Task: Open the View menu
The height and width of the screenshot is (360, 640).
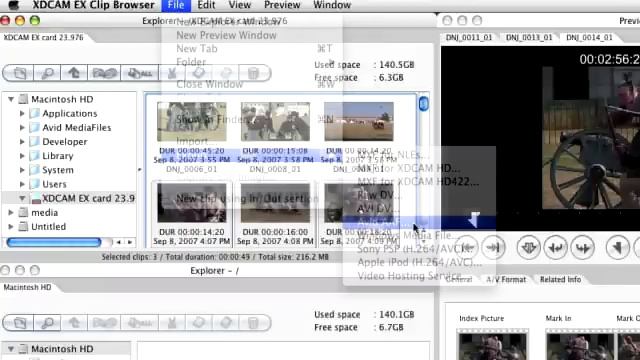Action: (240, 5)
